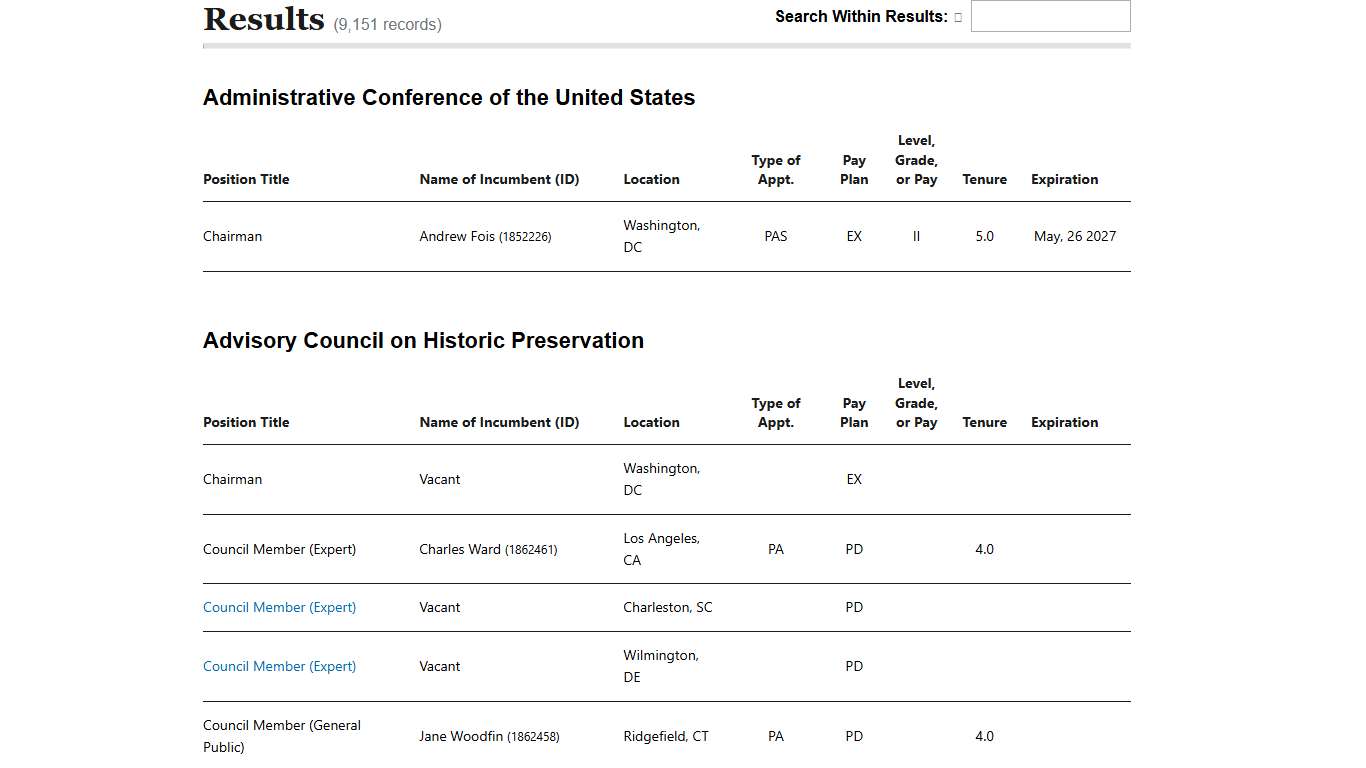Open the Council Member (Expert) link for Charleston, SC
Viewport: 1366px width, 768px height.
click(x=279, y=607)
